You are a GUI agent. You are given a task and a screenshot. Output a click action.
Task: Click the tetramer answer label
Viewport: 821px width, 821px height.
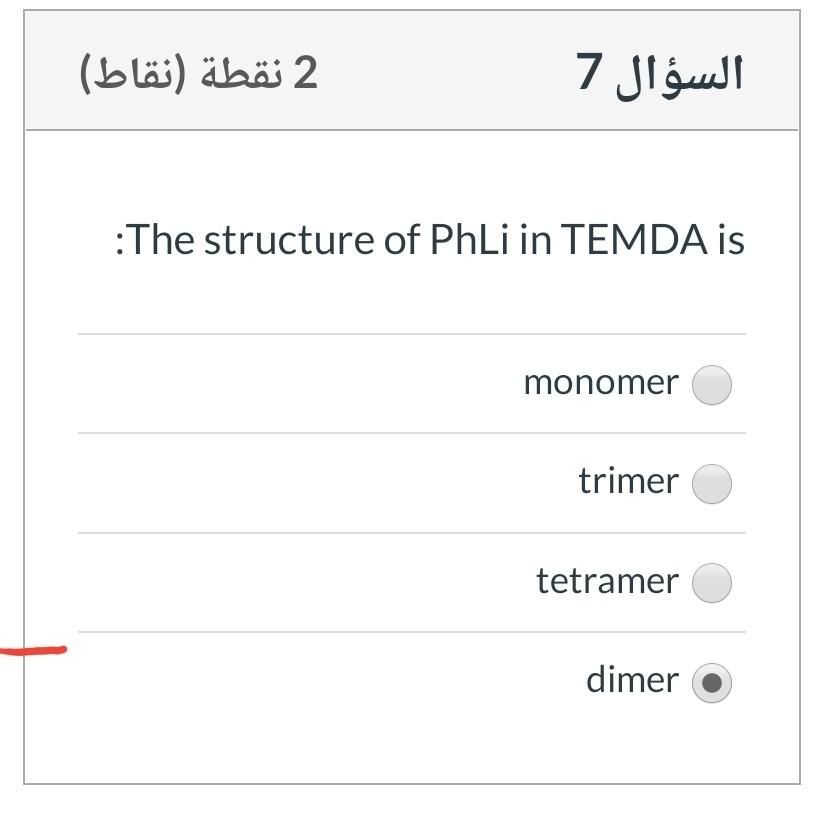click(610, 581)
